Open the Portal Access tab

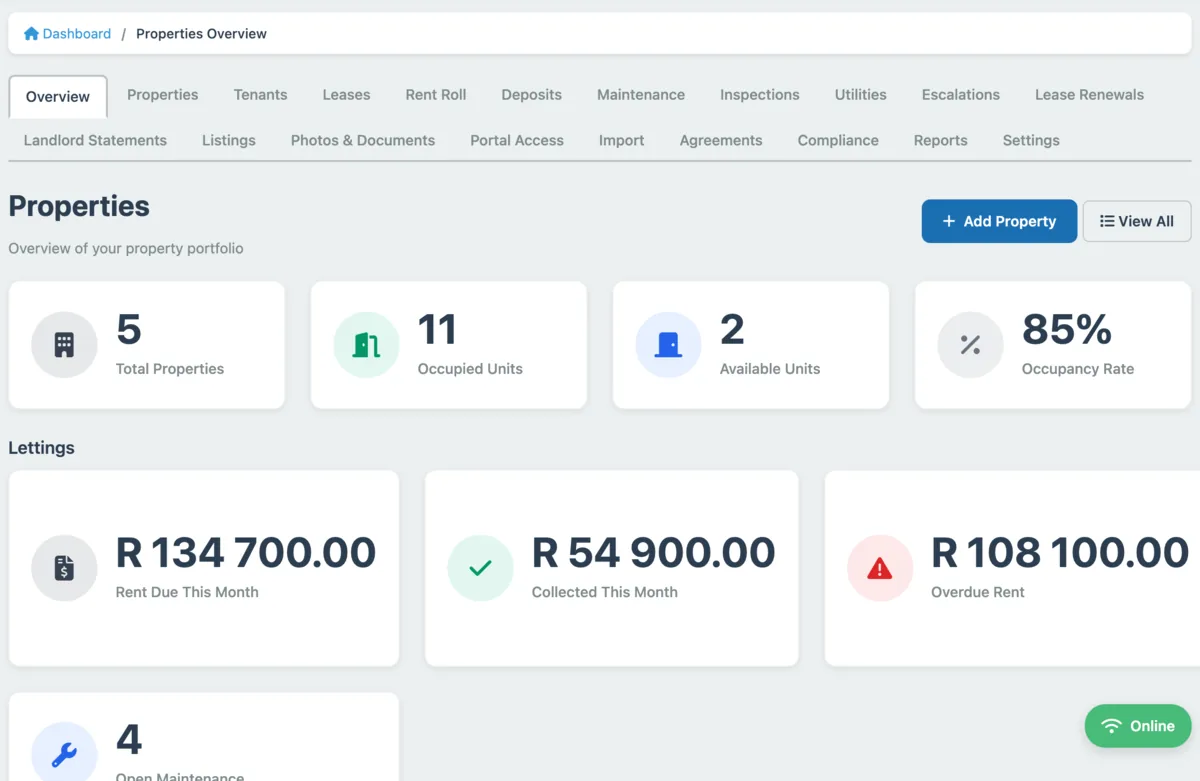click(517, 141)
